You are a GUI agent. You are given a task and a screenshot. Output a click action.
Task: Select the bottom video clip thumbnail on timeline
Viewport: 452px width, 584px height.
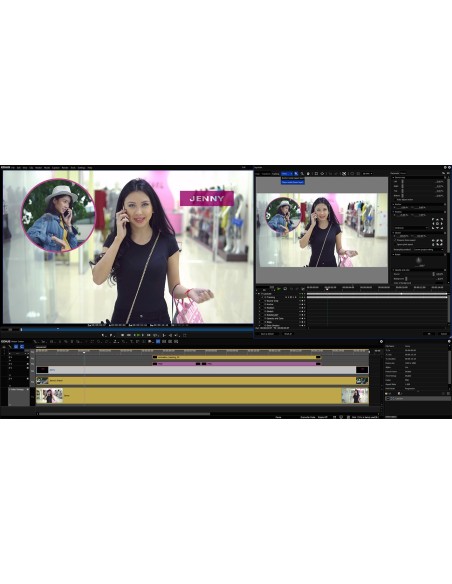50,396
